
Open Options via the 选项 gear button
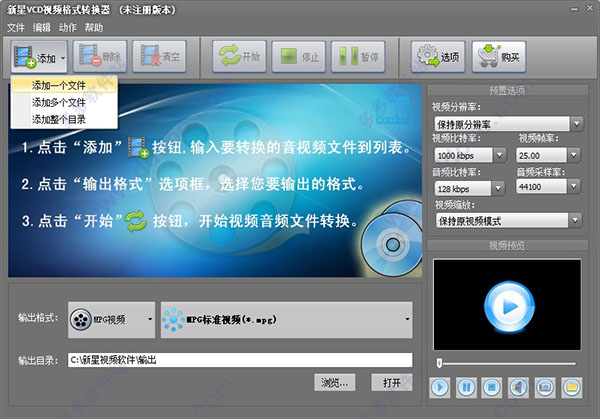pyautogui.click(x=438, y=57)
